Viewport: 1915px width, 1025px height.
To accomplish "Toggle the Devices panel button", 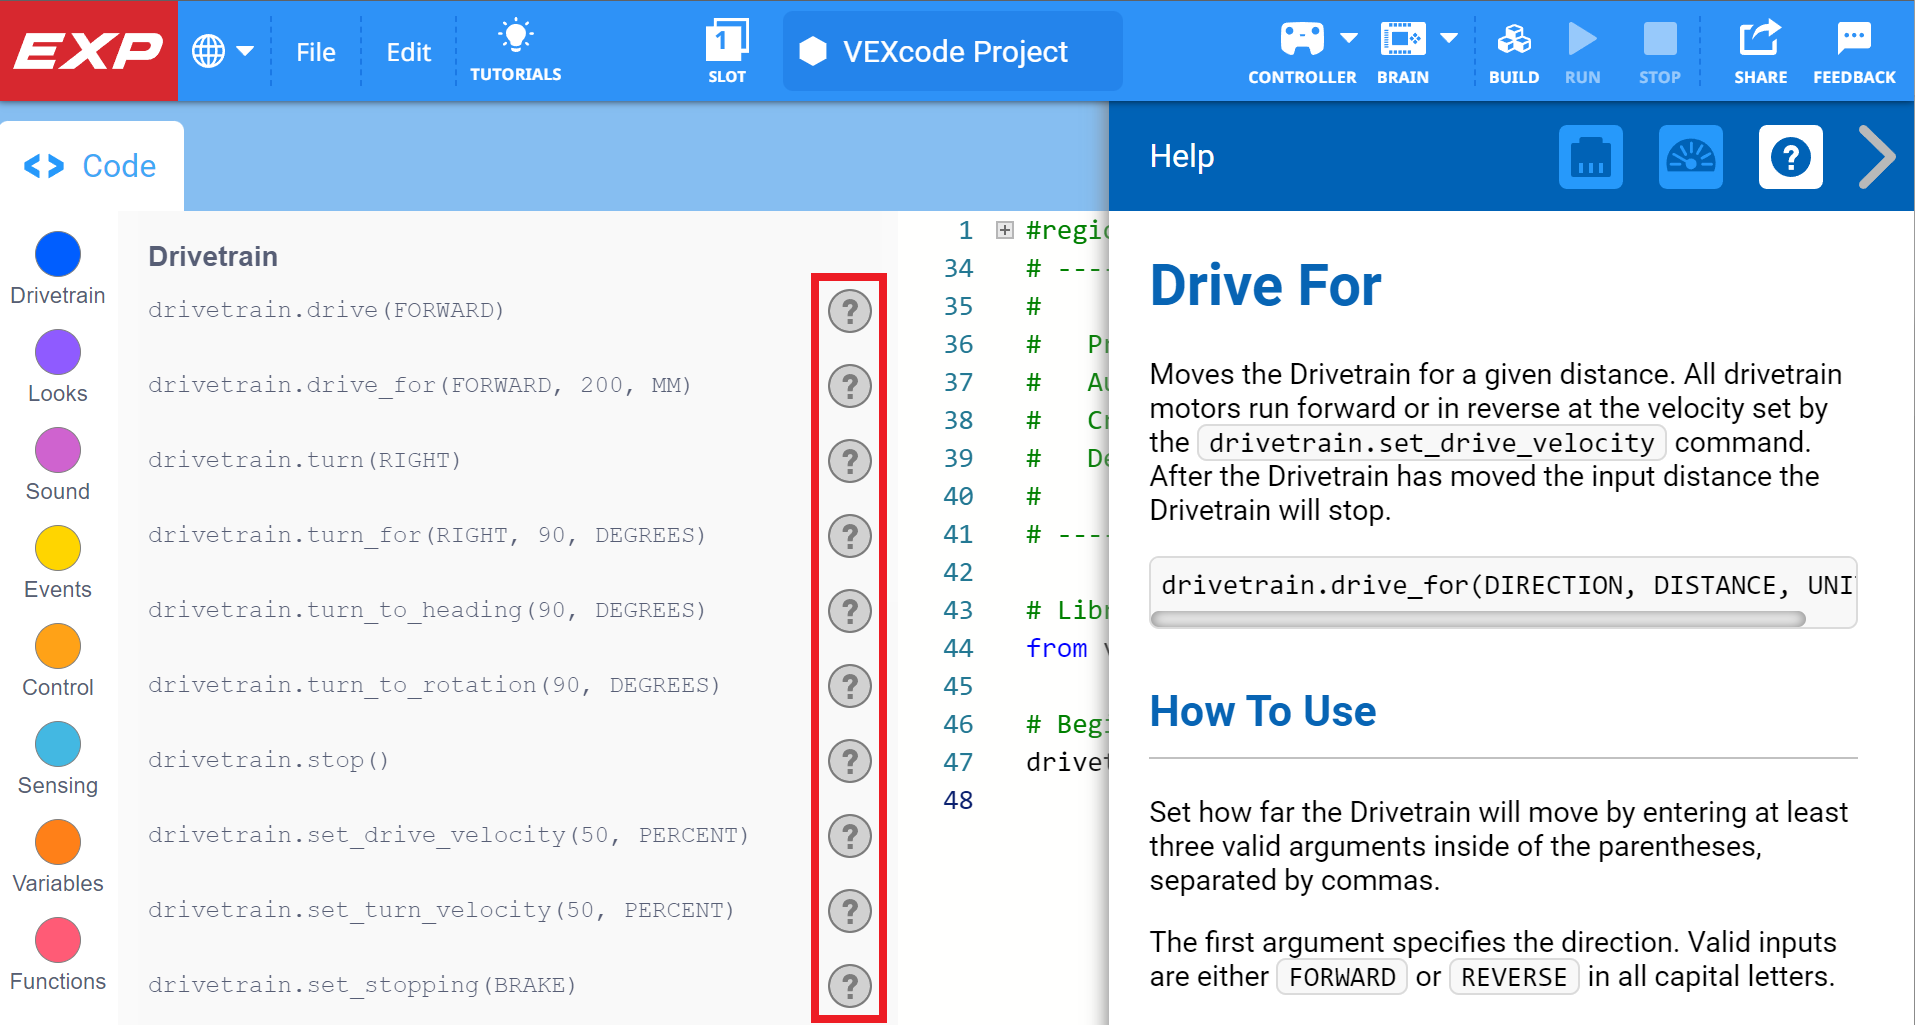I will click(1590, 157).
